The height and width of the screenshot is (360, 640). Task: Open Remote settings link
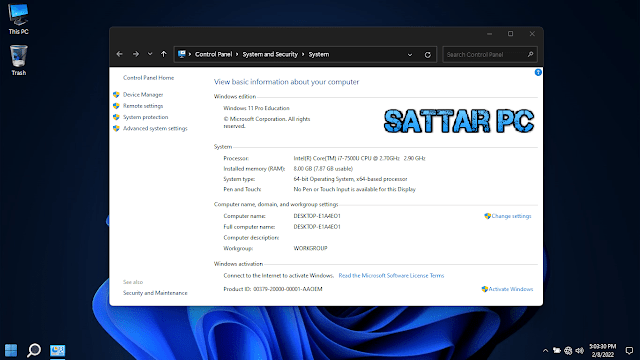[x=143, y=106]
